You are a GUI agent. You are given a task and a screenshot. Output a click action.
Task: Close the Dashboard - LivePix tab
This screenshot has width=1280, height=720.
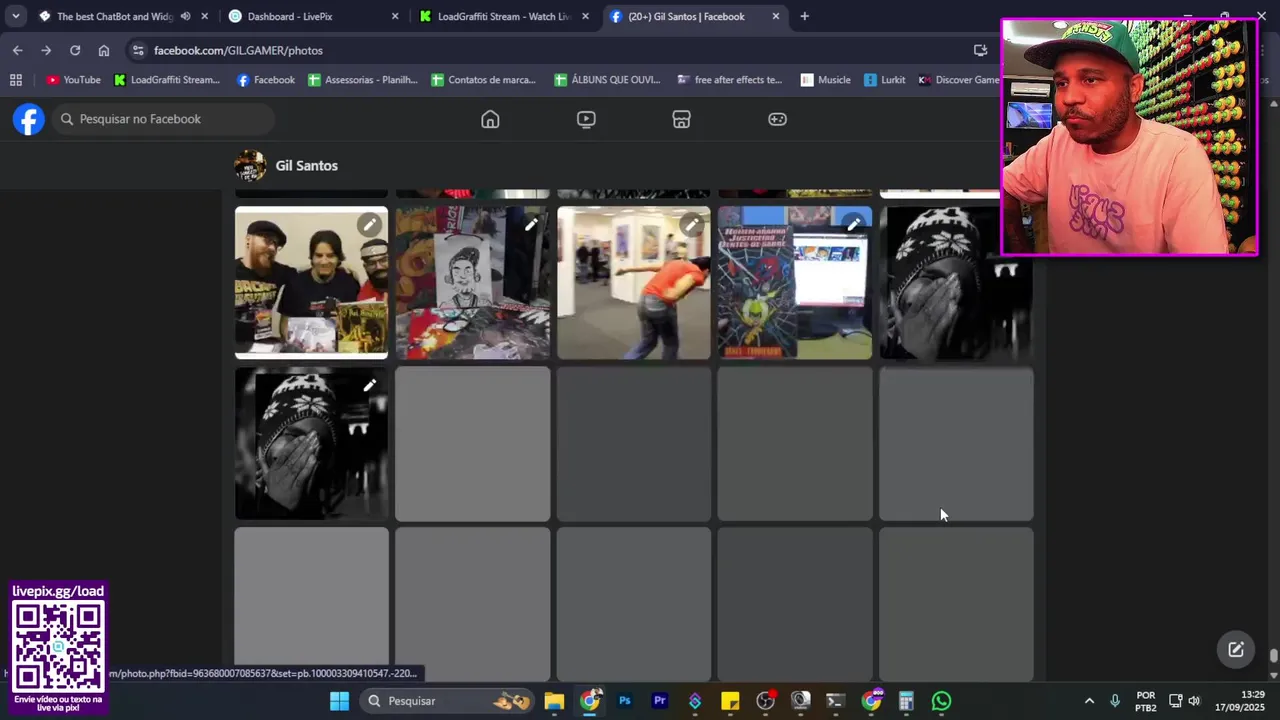tap(395, 16)
